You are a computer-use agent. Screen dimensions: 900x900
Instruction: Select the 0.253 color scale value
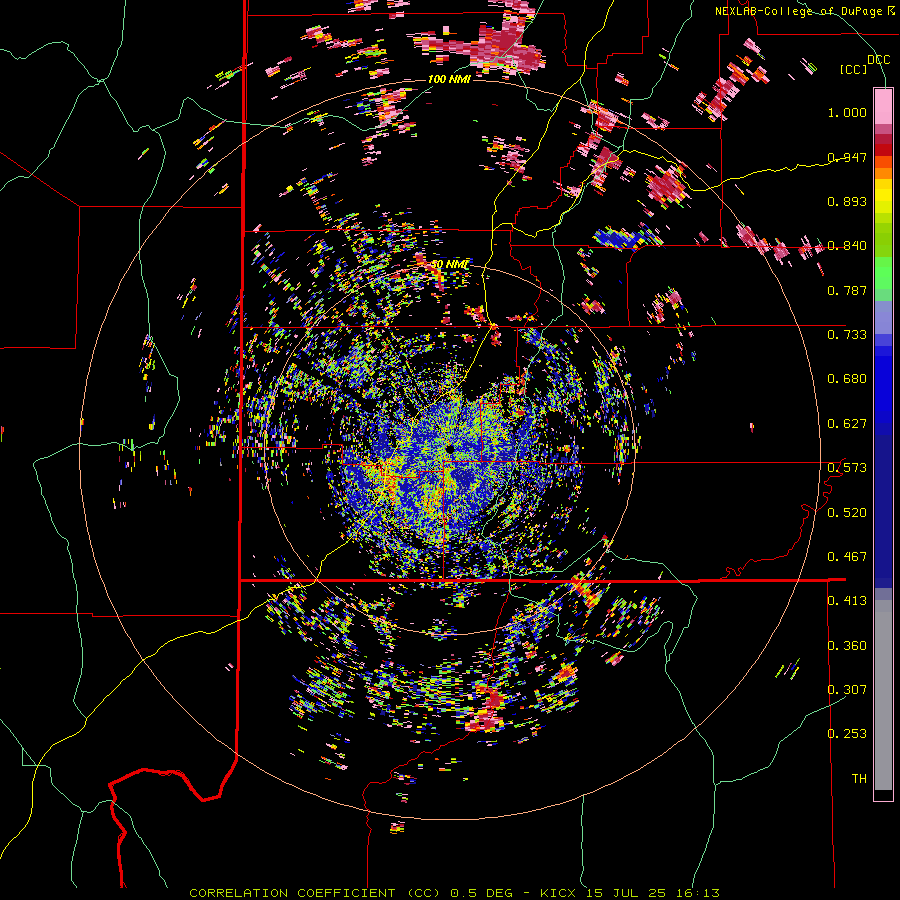[847, 734]
